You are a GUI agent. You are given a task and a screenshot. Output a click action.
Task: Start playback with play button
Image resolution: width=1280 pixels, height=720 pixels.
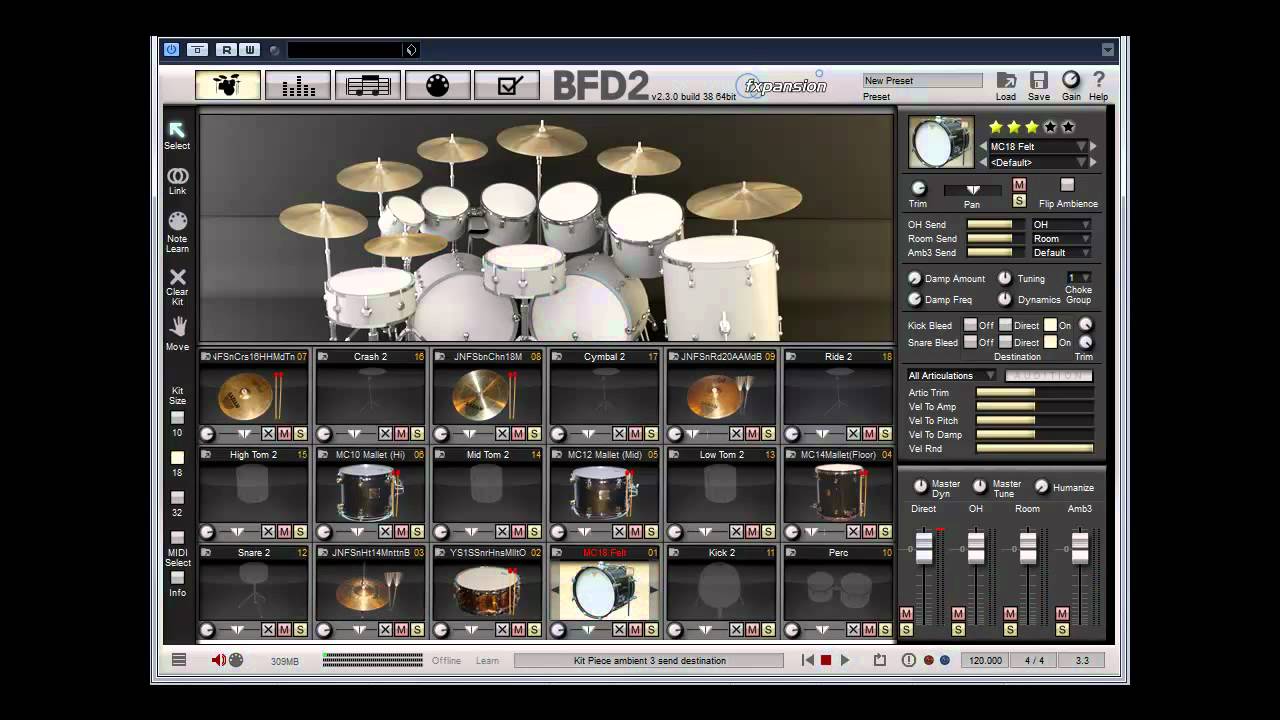click(845, 660)
